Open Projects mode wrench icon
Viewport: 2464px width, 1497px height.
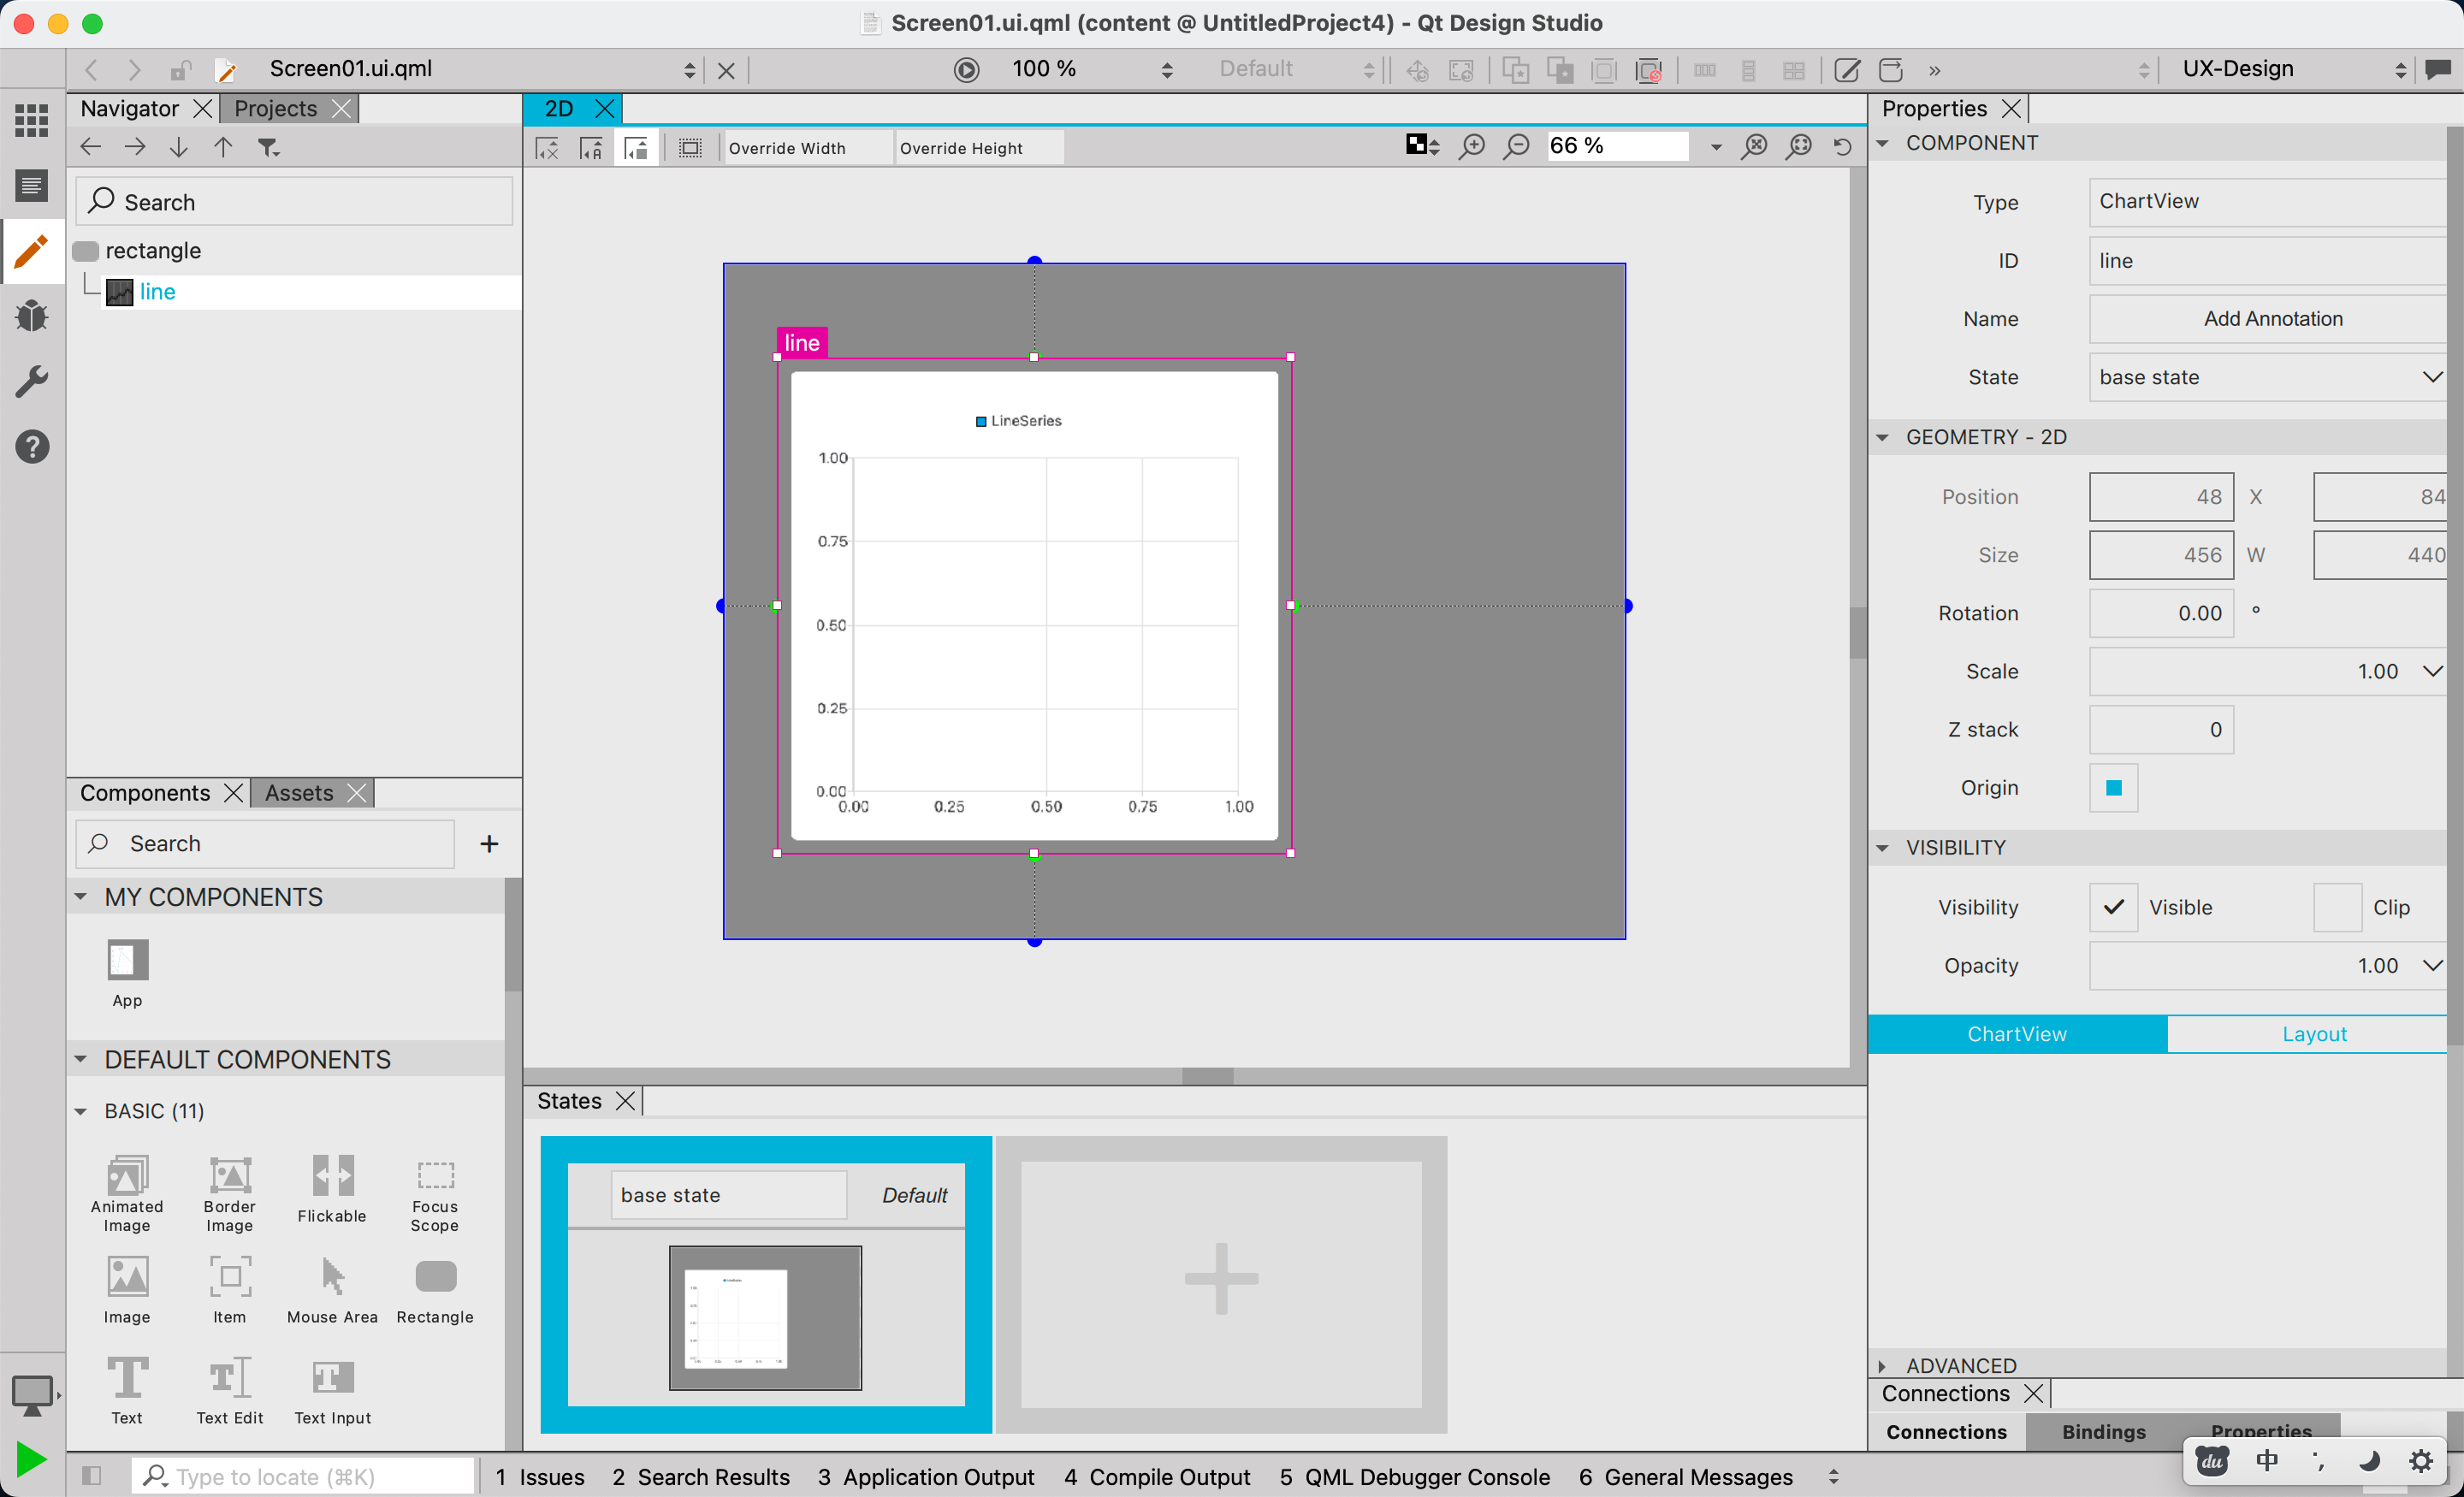pyautogui.click(x=32, y=381)
